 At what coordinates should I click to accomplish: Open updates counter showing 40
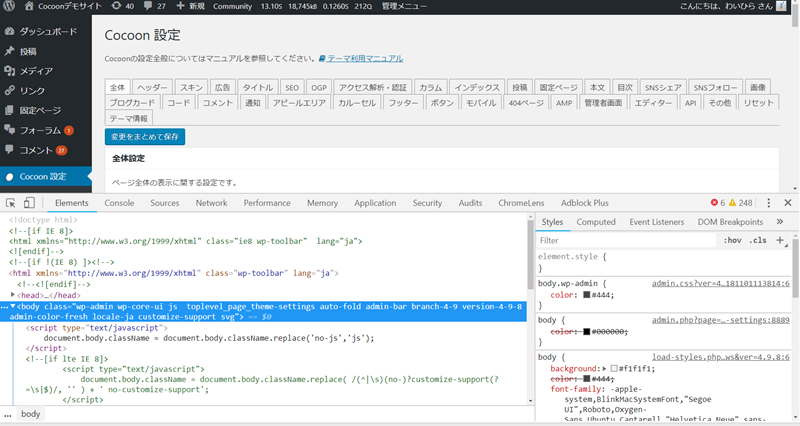point(122,6)
